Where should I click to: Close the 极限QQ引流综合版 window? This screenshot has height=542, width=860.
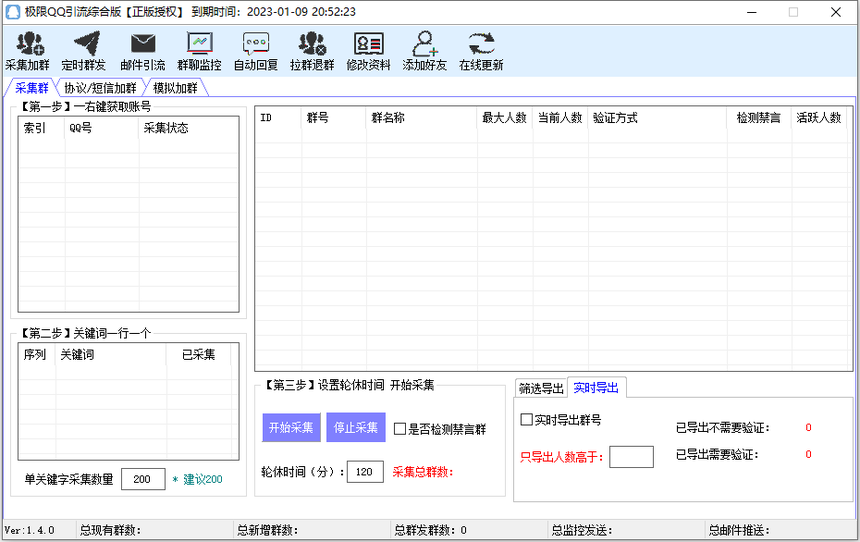[x=836, y=12]
